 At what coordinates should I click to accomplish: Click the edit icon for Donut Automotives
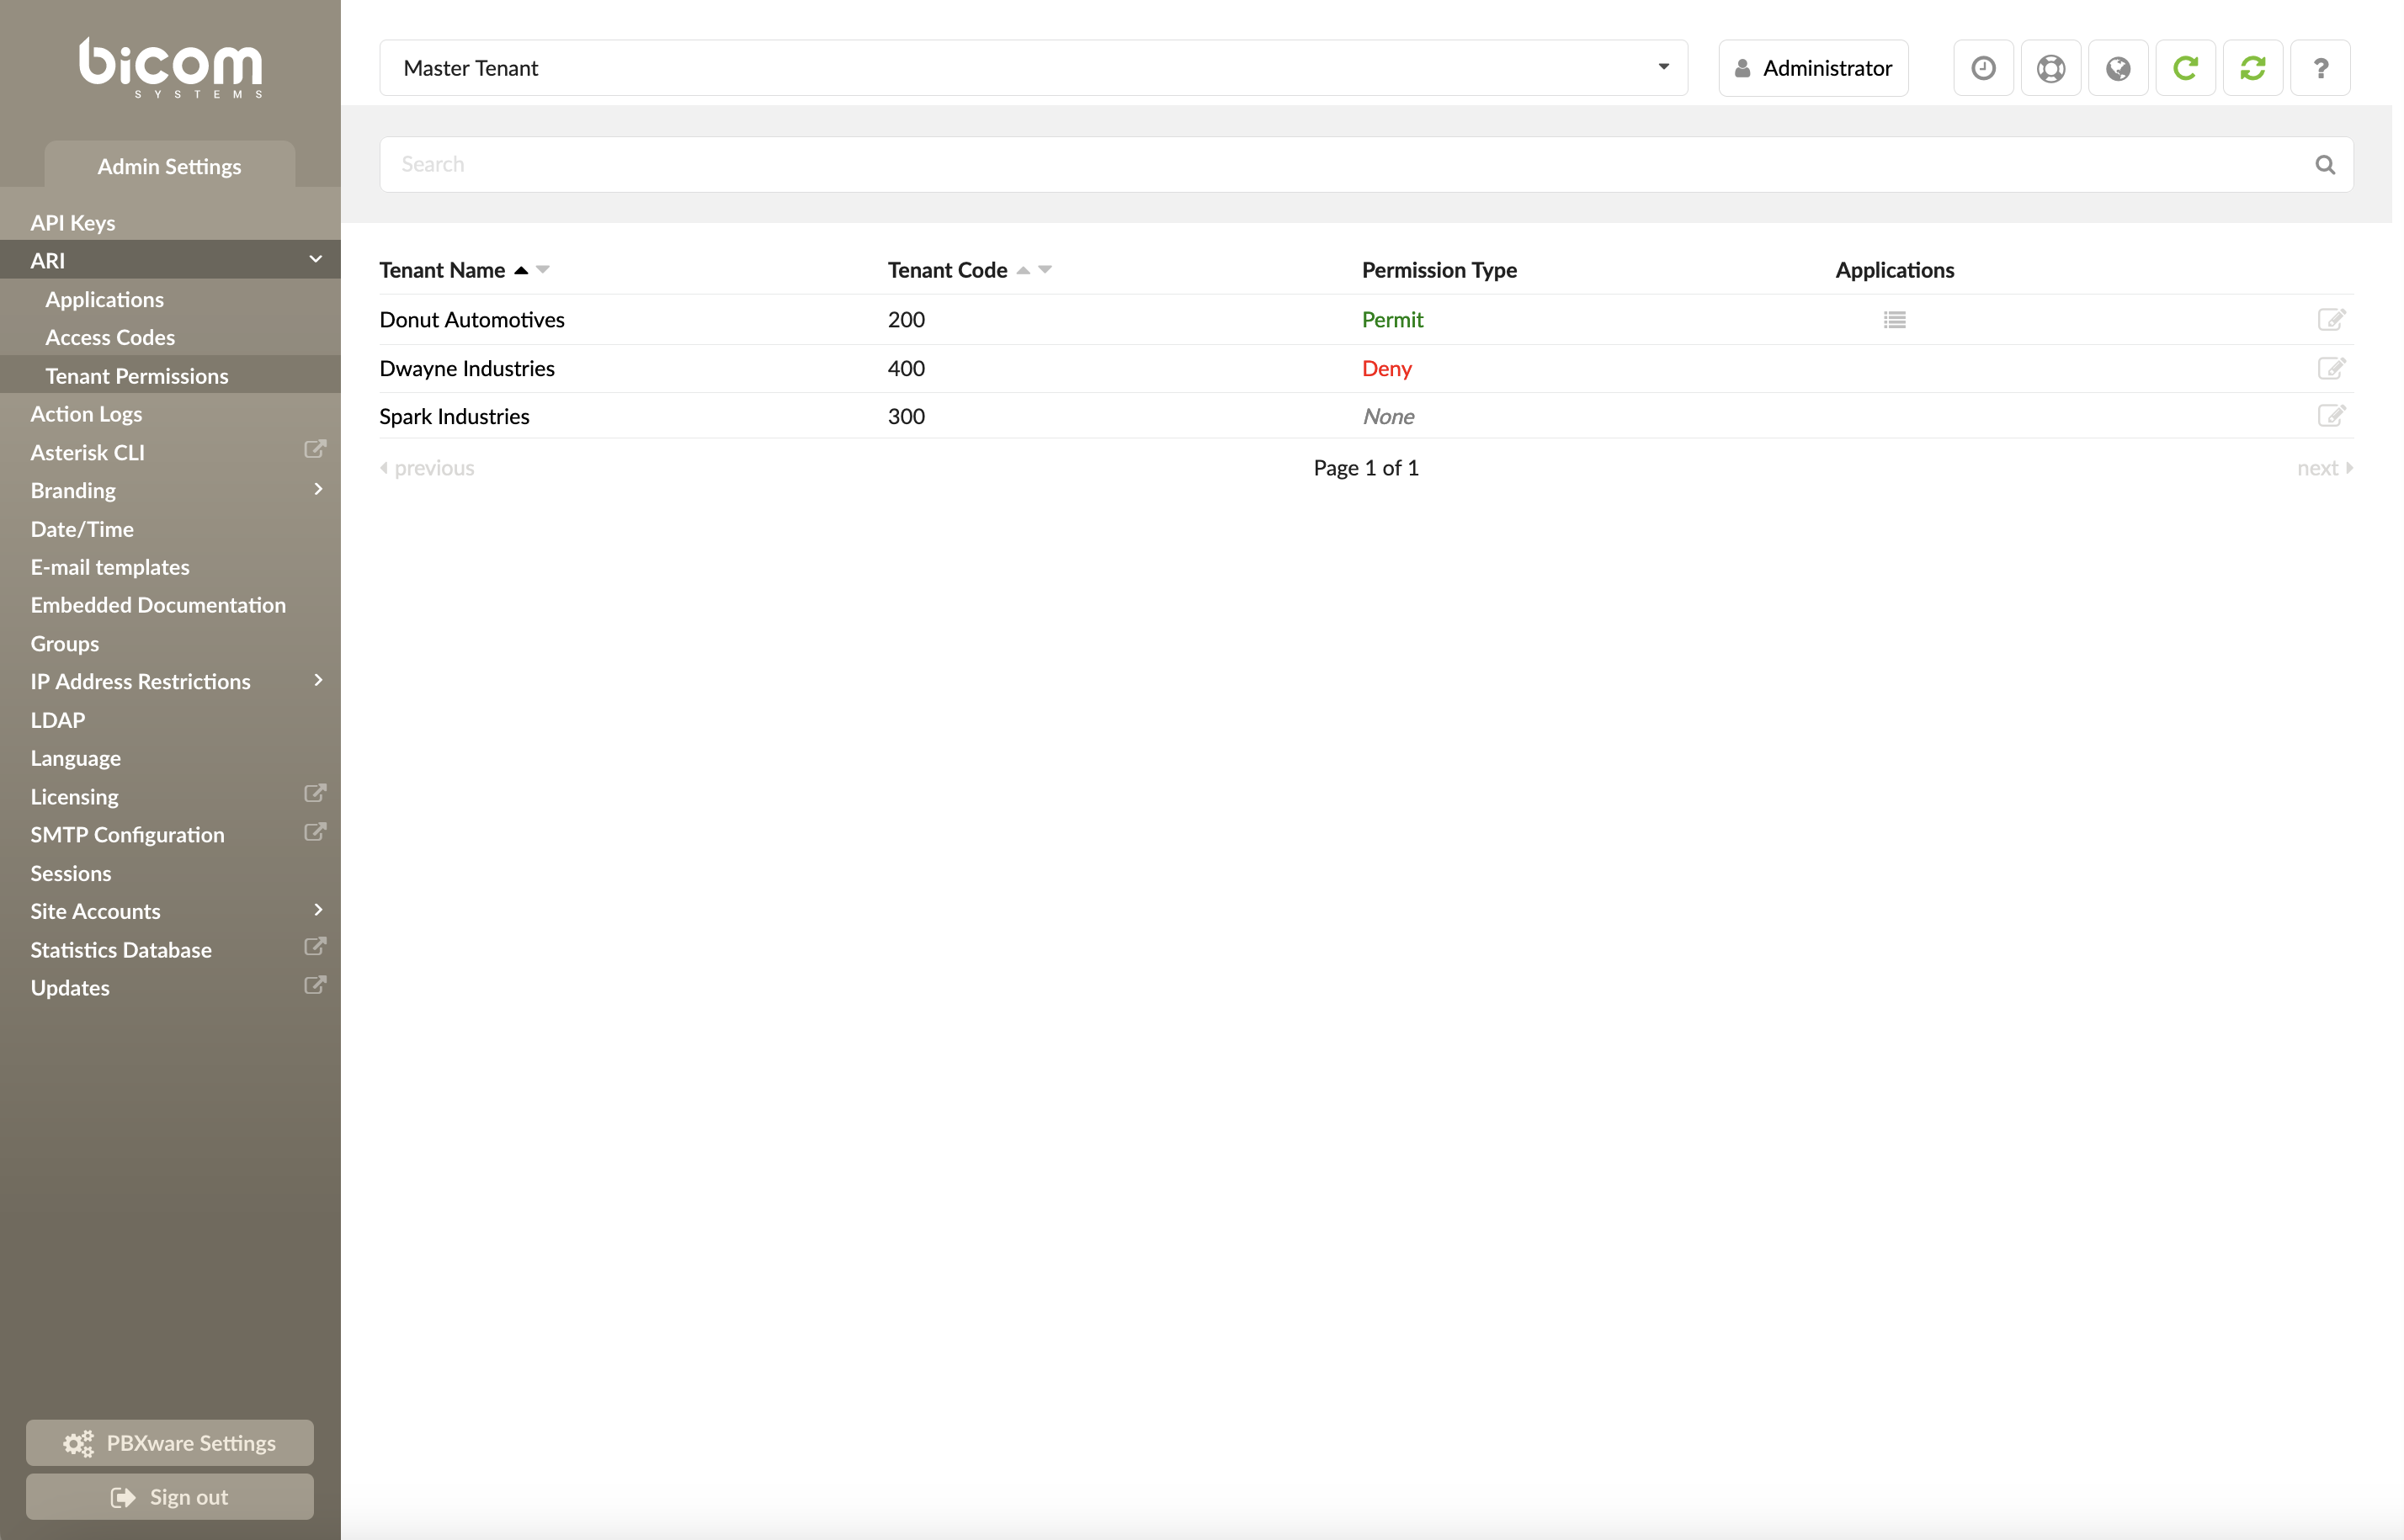(x=2334, y=319)
